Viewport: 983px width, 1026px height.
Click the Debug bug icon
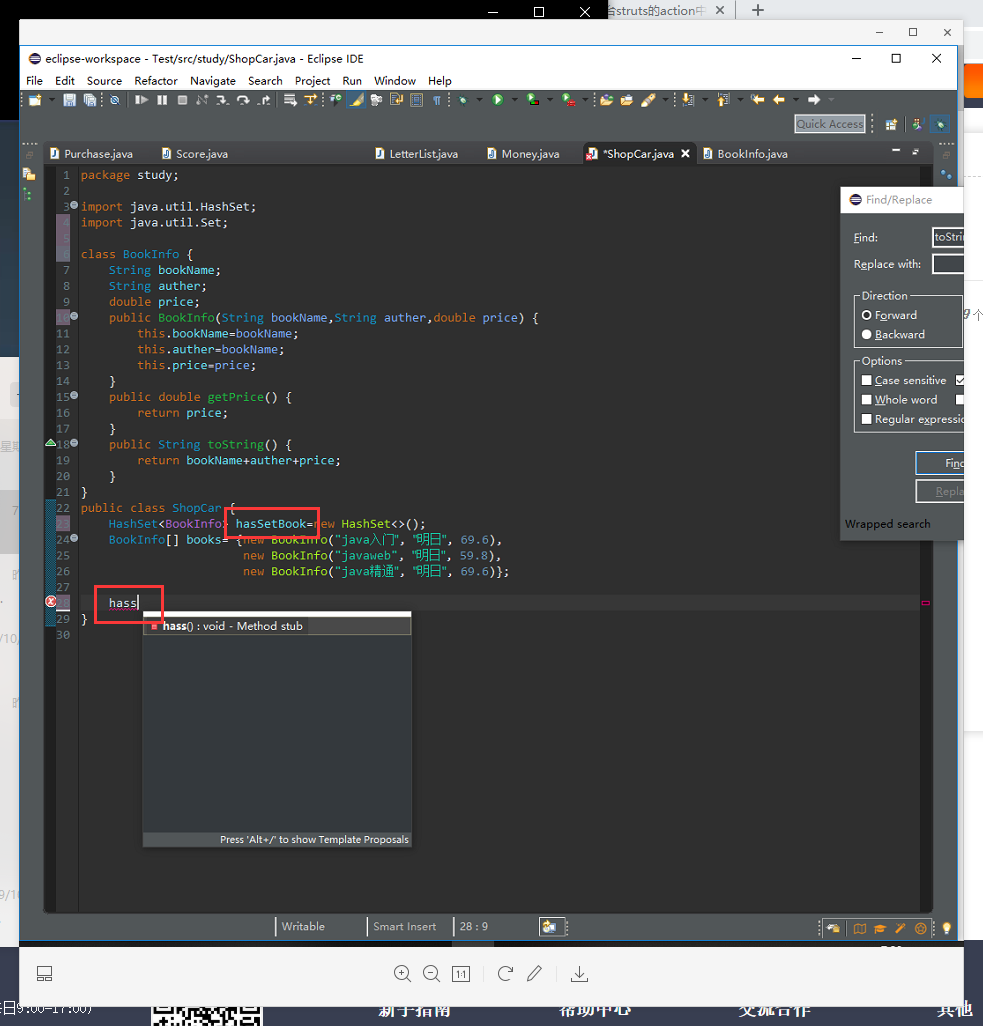tap(463, 99)
